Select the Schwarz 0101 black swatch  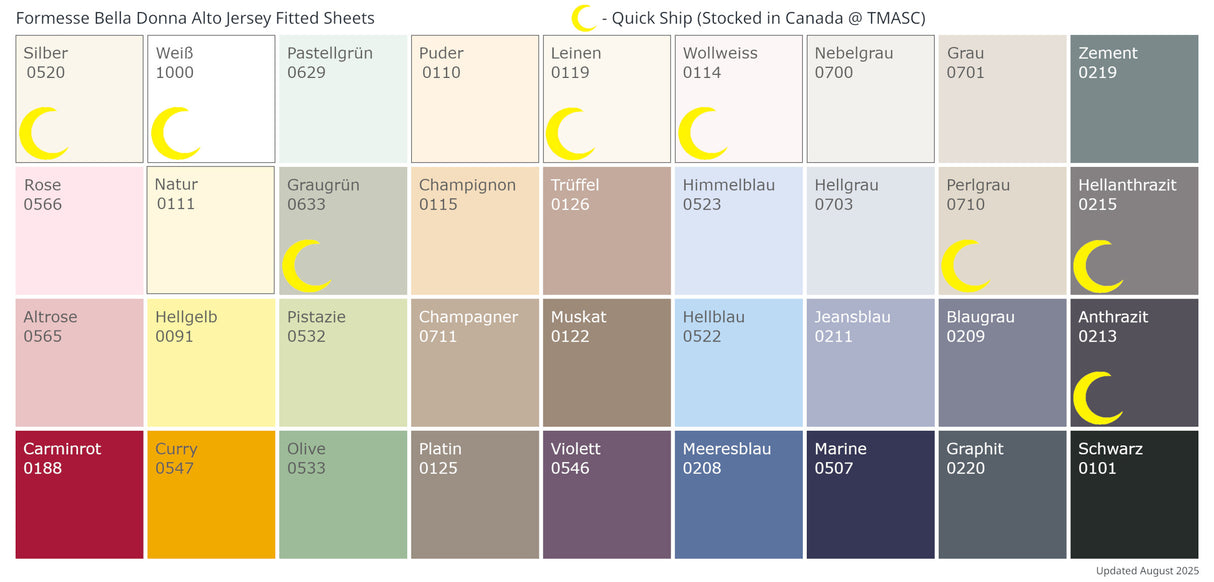pyautogui.click(x=1134, y=494)
